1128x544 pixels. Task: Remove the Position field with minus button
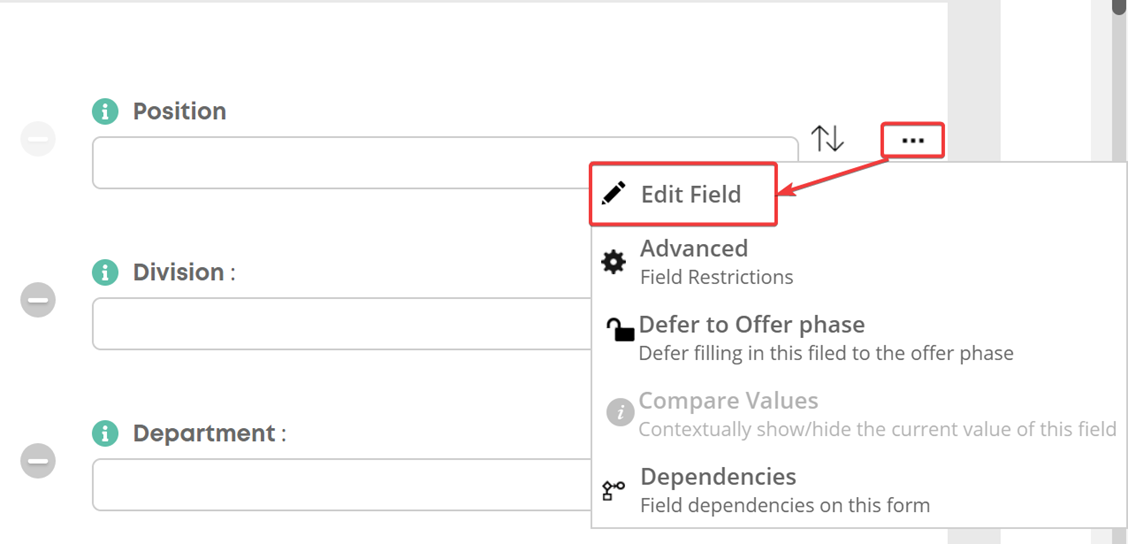(x=37, y=138)
